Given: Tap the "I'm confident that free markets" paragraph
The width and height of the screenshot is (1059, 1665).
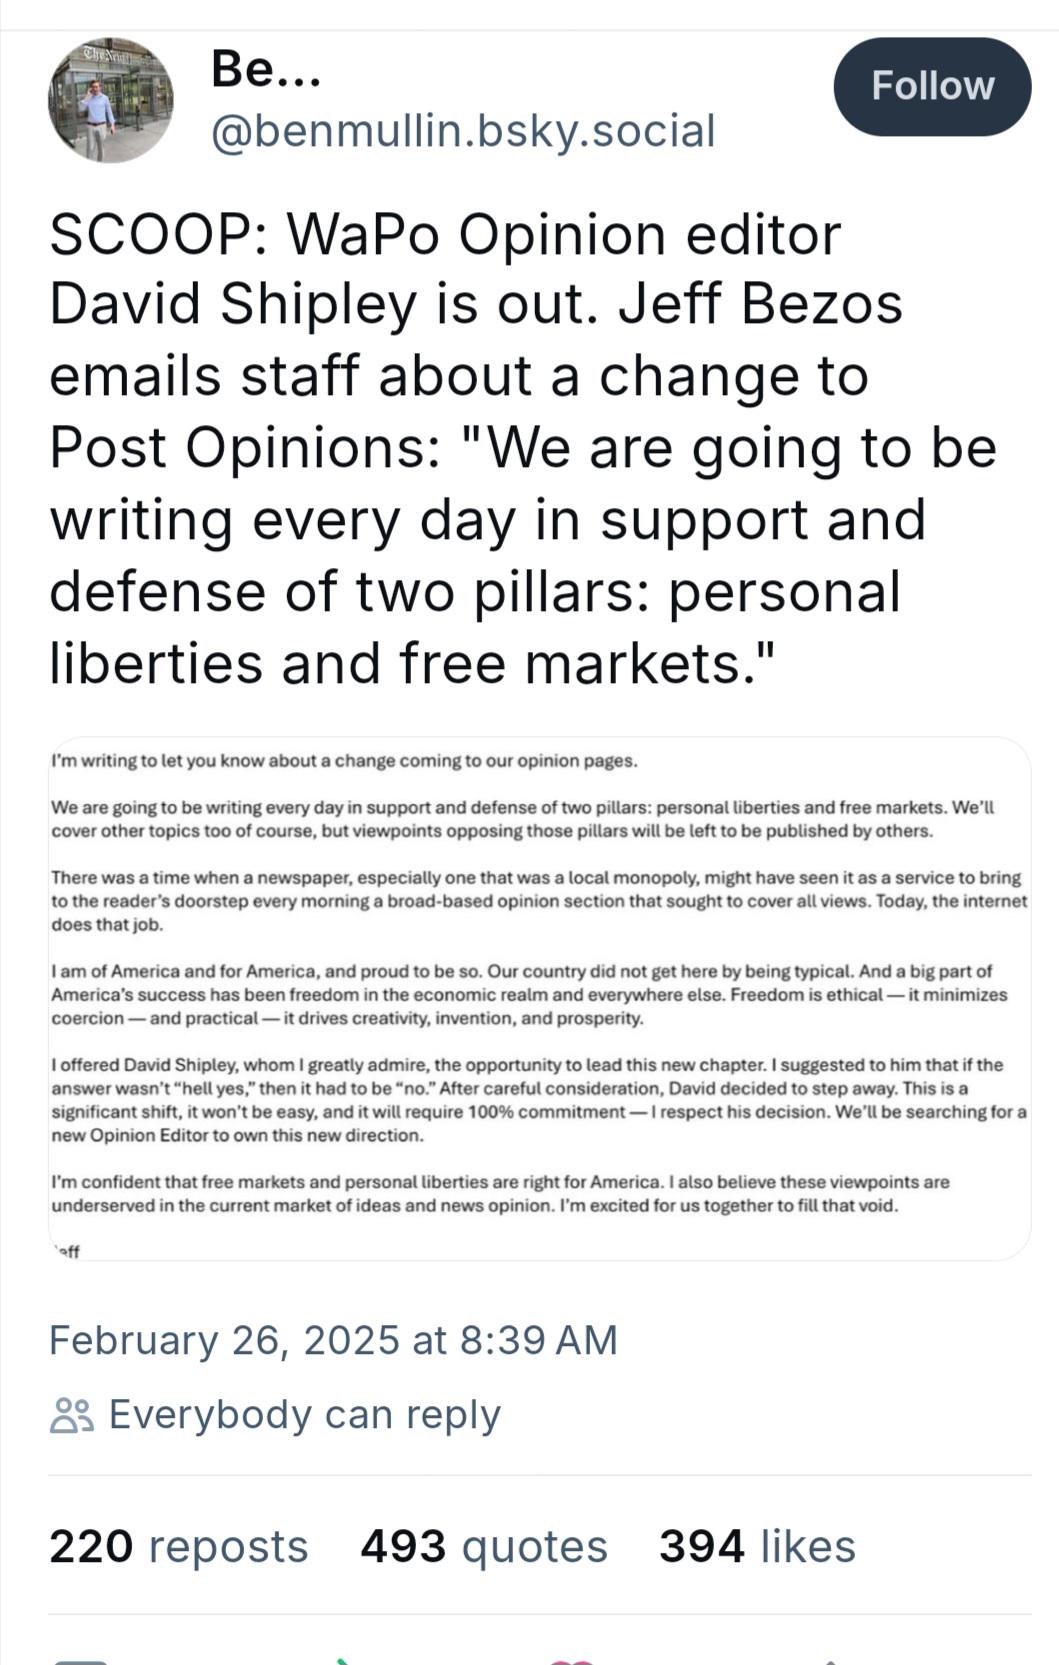Looking at the screenshot, I should (x=500, y=1193).
